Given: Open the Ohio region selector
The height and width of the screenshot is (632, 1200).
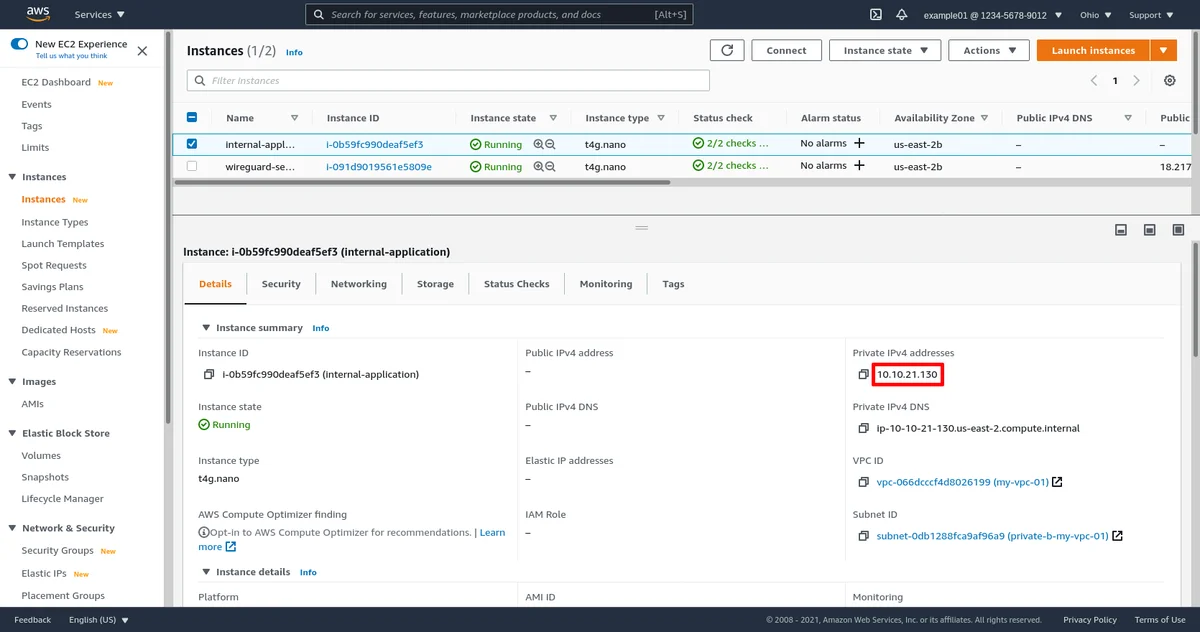Looking at the screenshot, I should (1094, 15).
